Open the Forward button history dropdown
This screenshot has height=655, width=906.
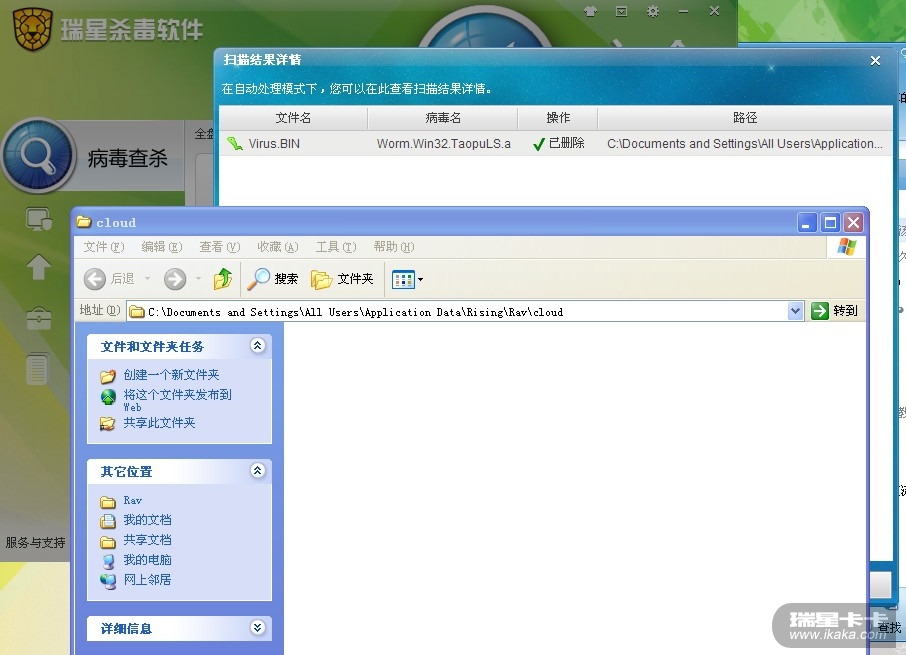(x=198, y=279)
